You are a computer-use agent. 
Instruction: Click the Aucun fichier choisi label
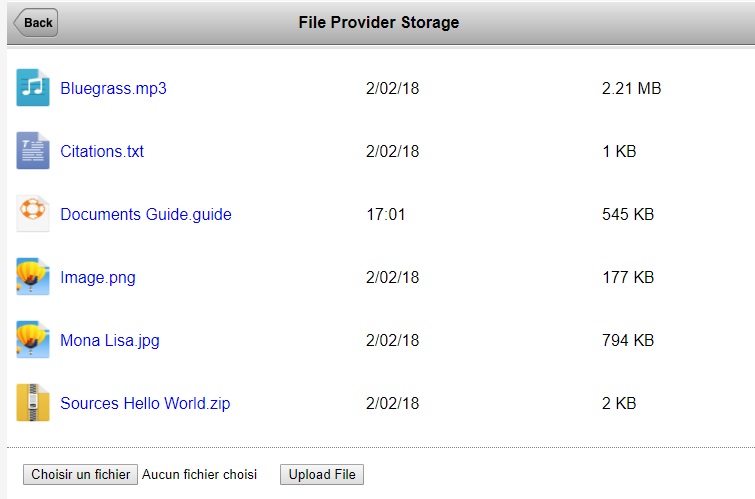(199, 474)
